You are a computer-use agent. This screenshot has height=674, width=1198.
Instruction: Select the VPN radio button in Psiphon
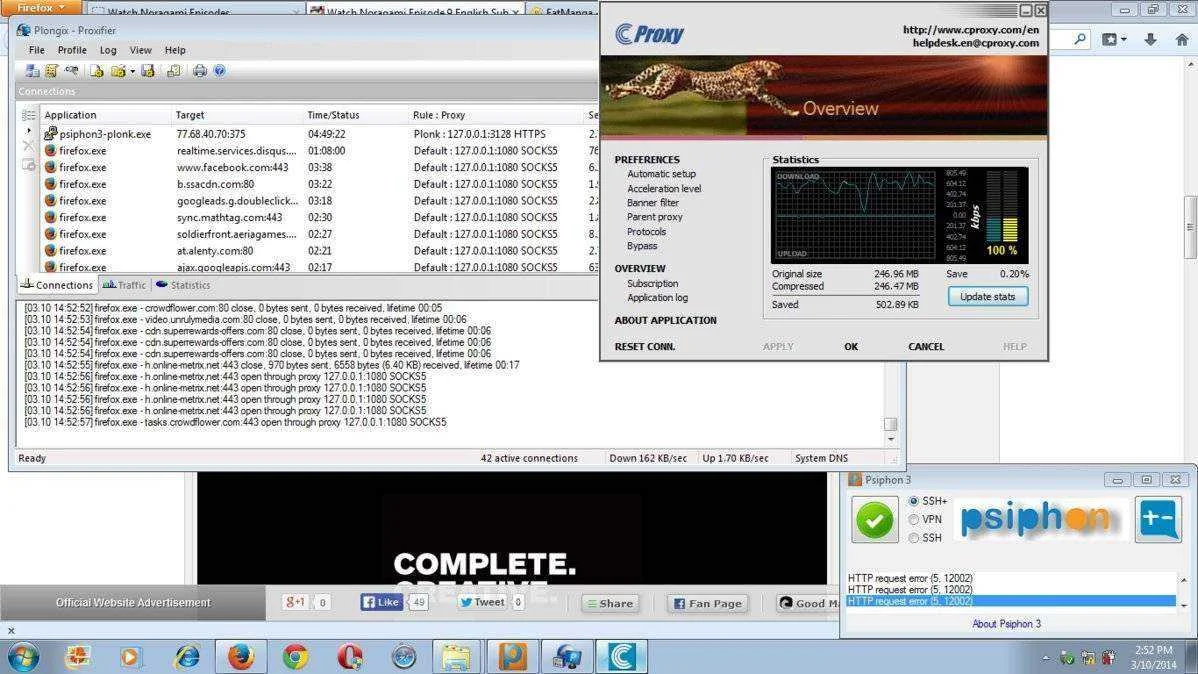tap(914, 520)
